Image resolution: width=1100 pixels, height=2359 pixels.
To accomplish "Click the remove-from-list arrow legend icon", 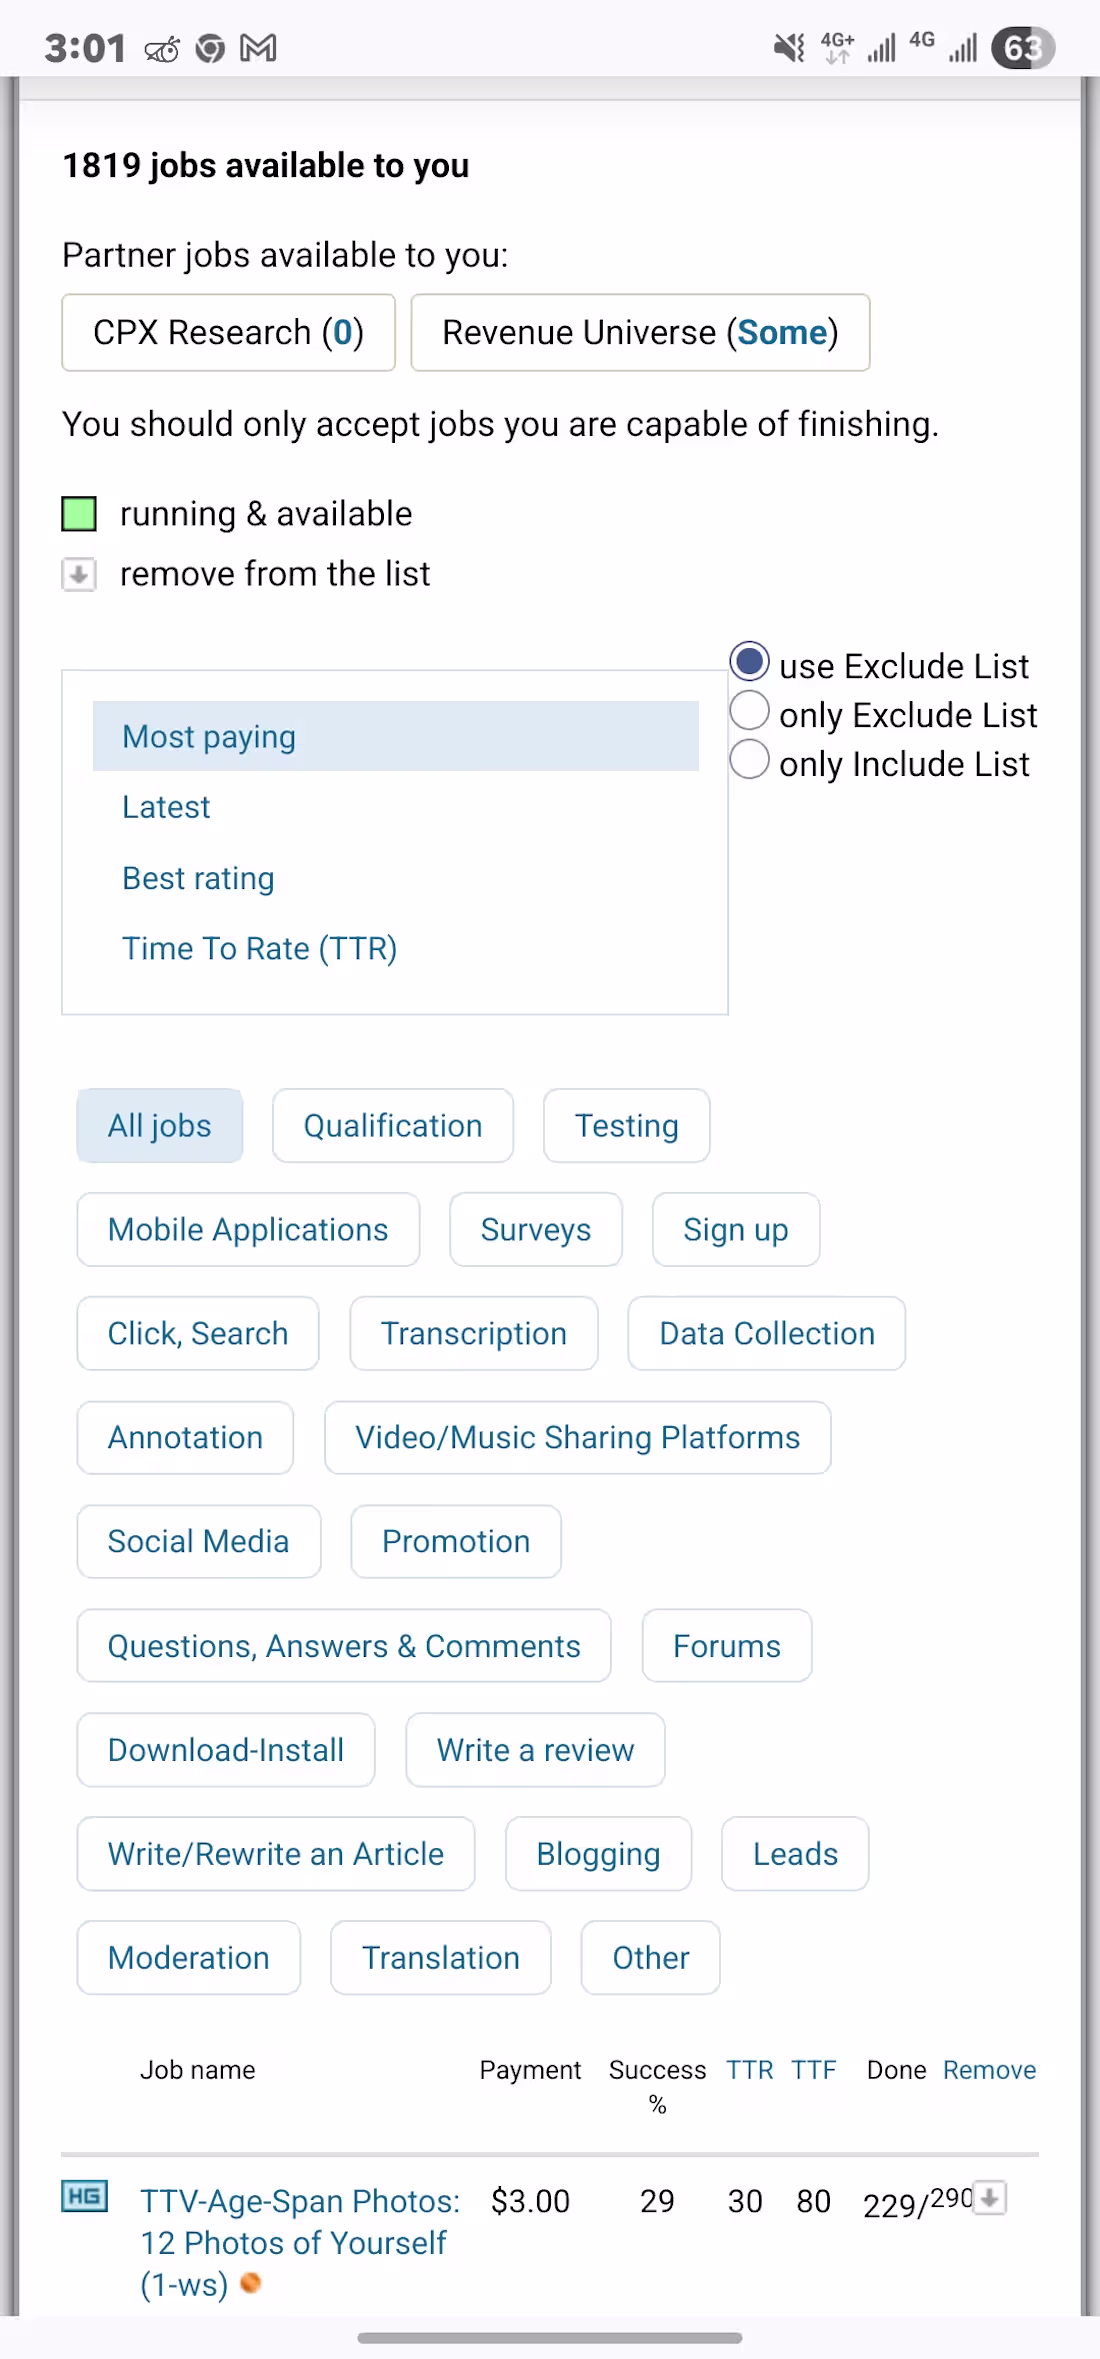I will click(79, 575).
